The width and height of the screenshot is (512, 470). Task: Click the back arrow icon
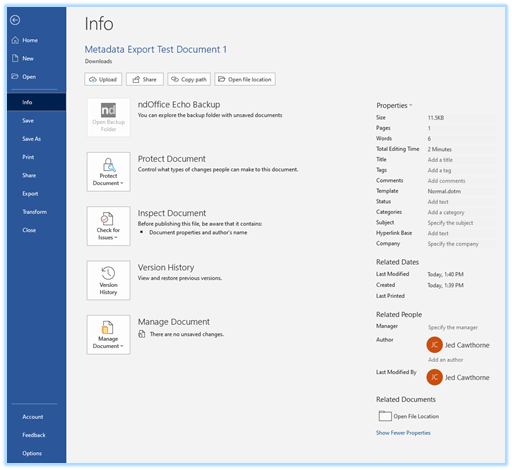(x=15, y=20)
